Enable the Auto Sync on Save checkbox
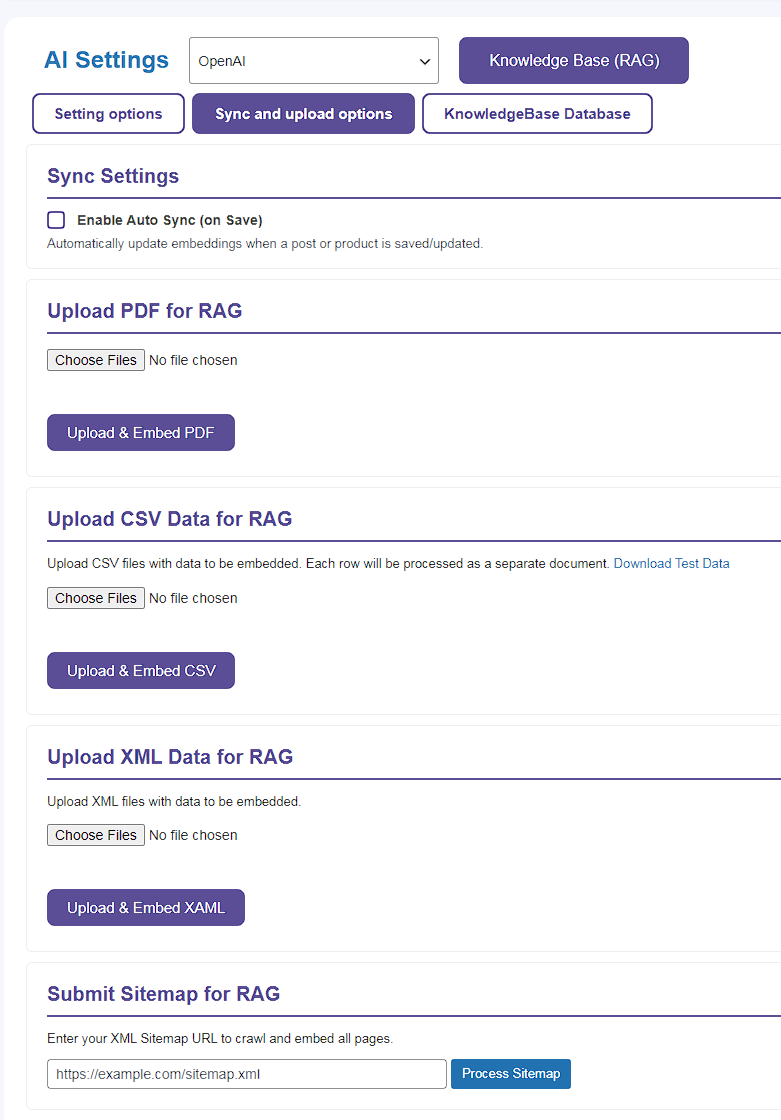The height and width of the screenshot is (1120, 781). pos(56,220)
